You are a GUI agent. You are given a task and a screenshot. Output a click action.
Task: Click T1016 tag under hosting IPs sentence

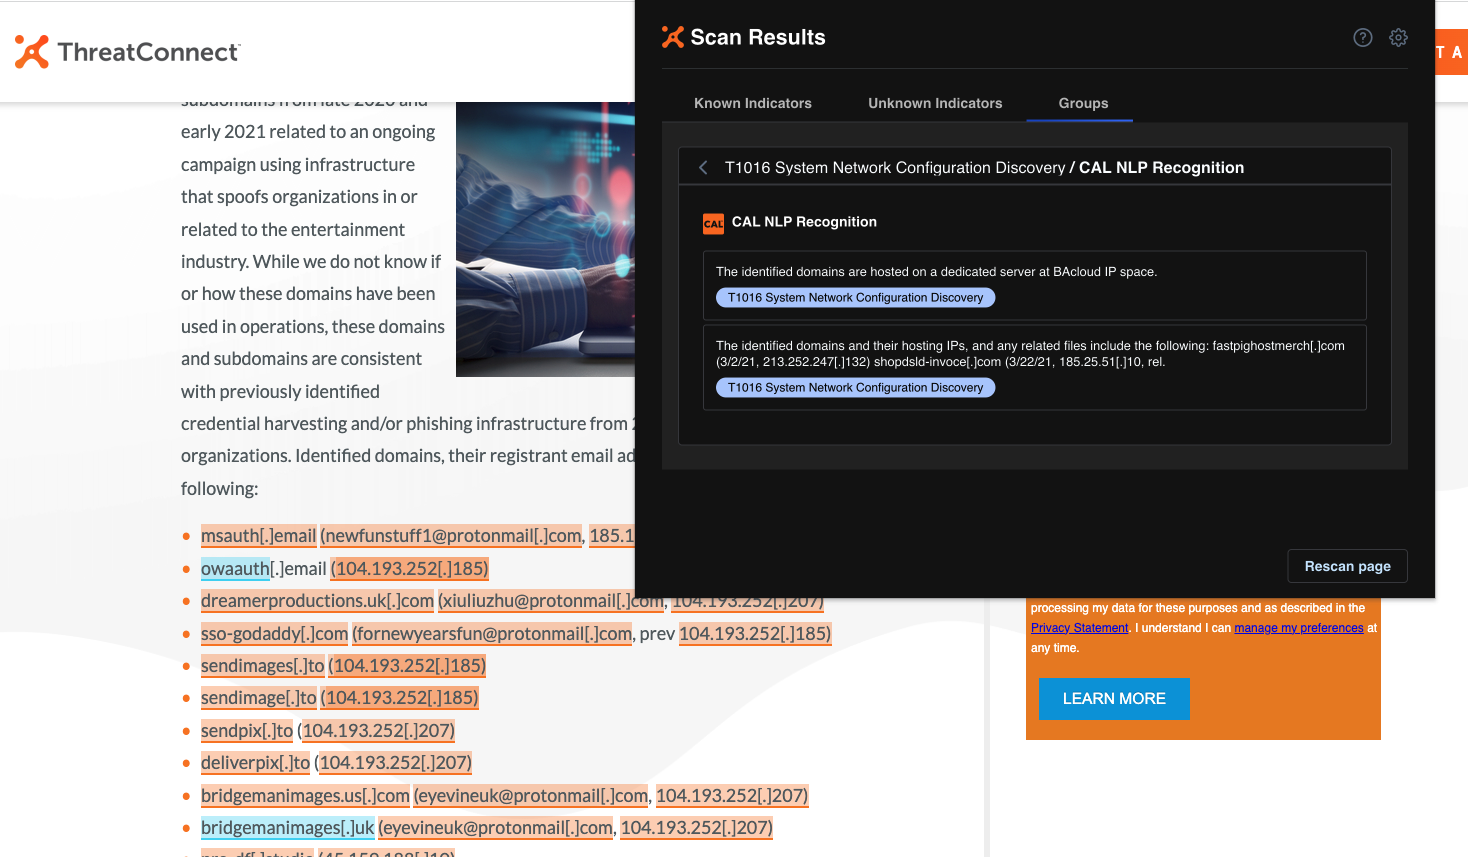click(x=855, y=388)
